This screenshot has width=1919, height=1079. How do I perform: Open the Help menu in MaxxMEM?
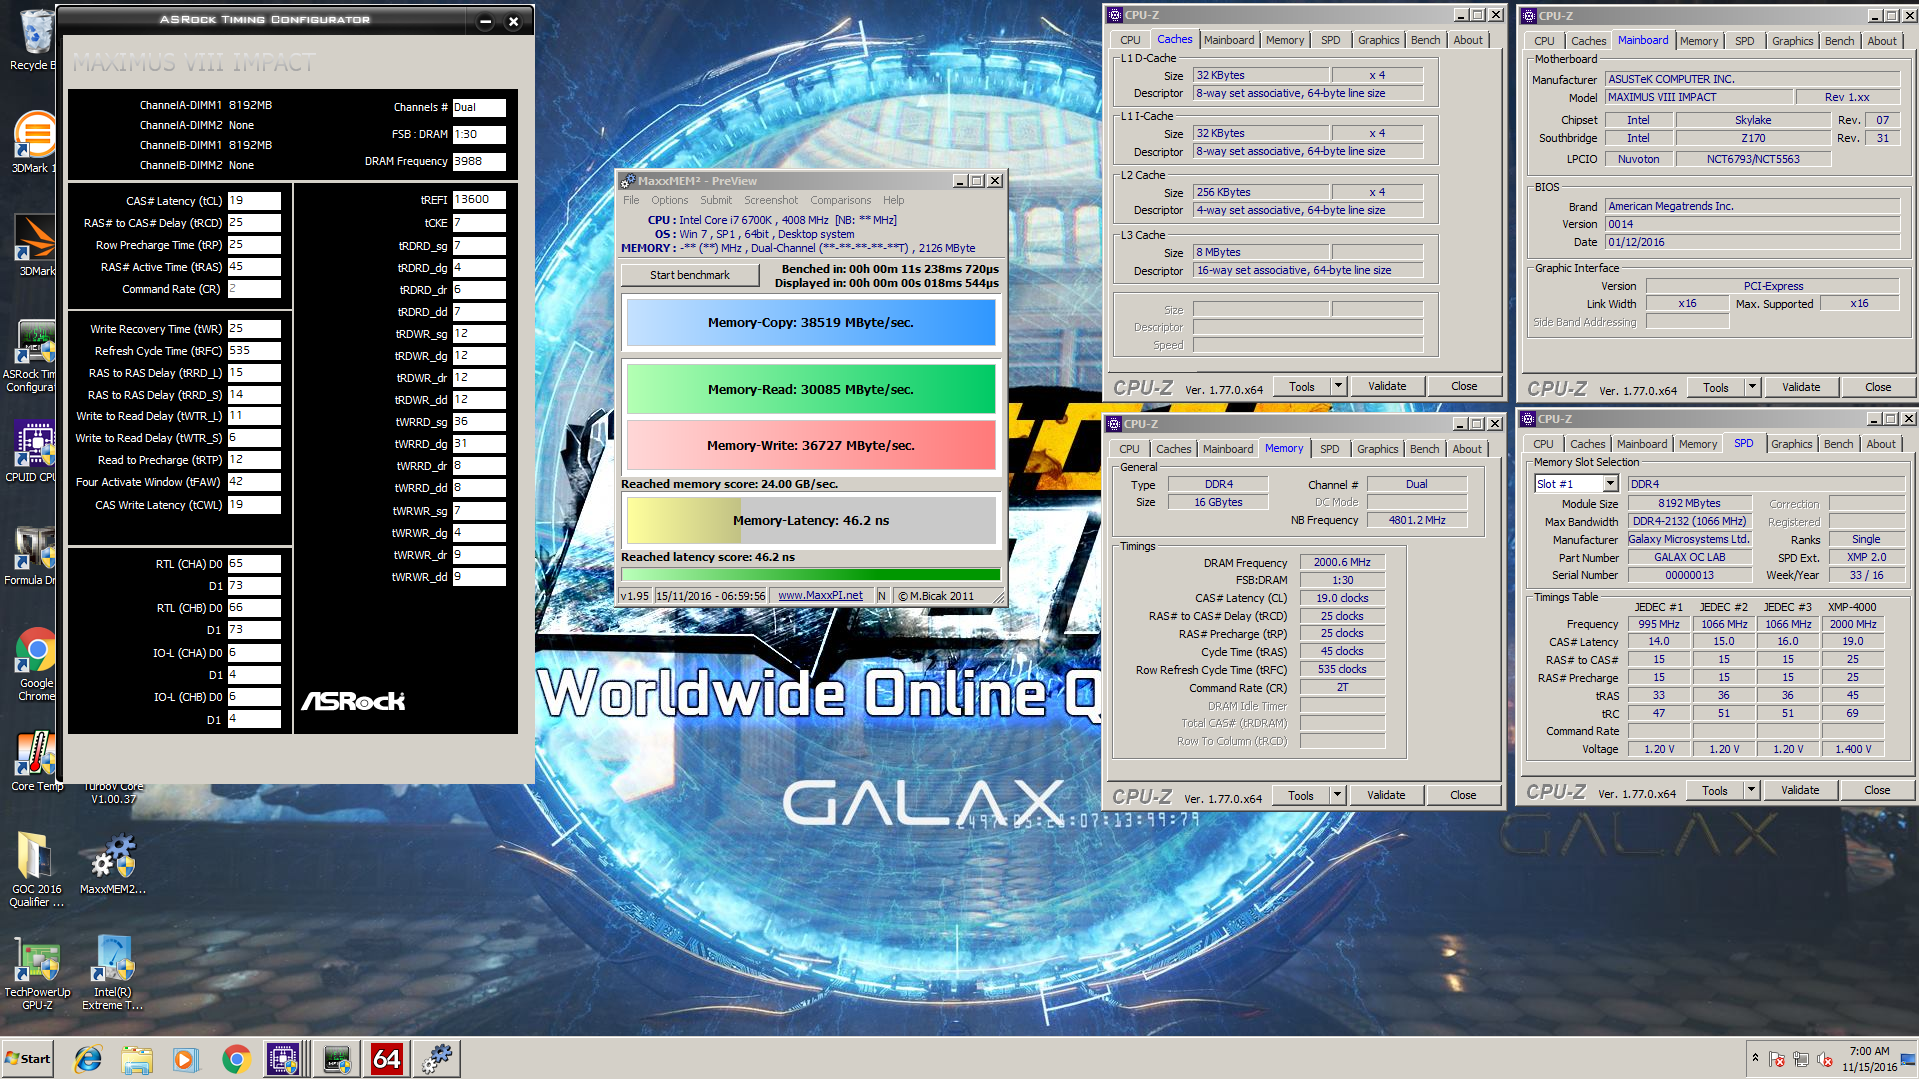(893, 200)
